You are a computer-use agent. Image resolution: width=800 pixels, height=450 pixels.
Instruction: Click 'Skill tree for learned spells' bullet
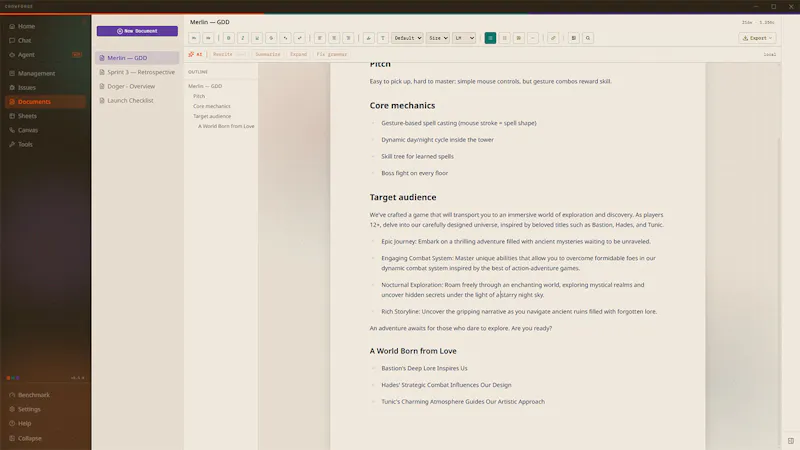click(417, 156)
